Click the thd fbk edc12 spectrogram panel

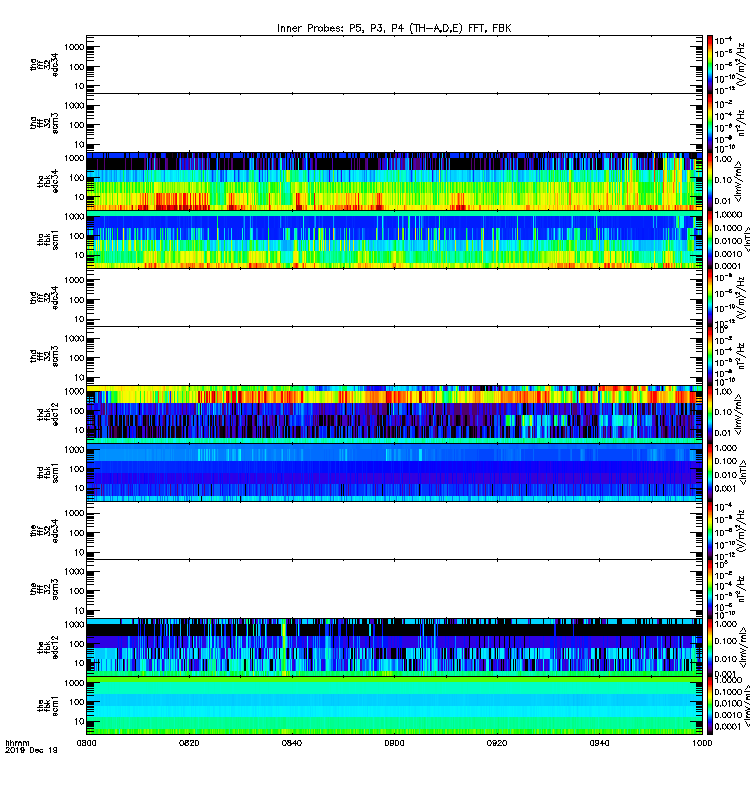pyautogui.click(x=394, y=414)
